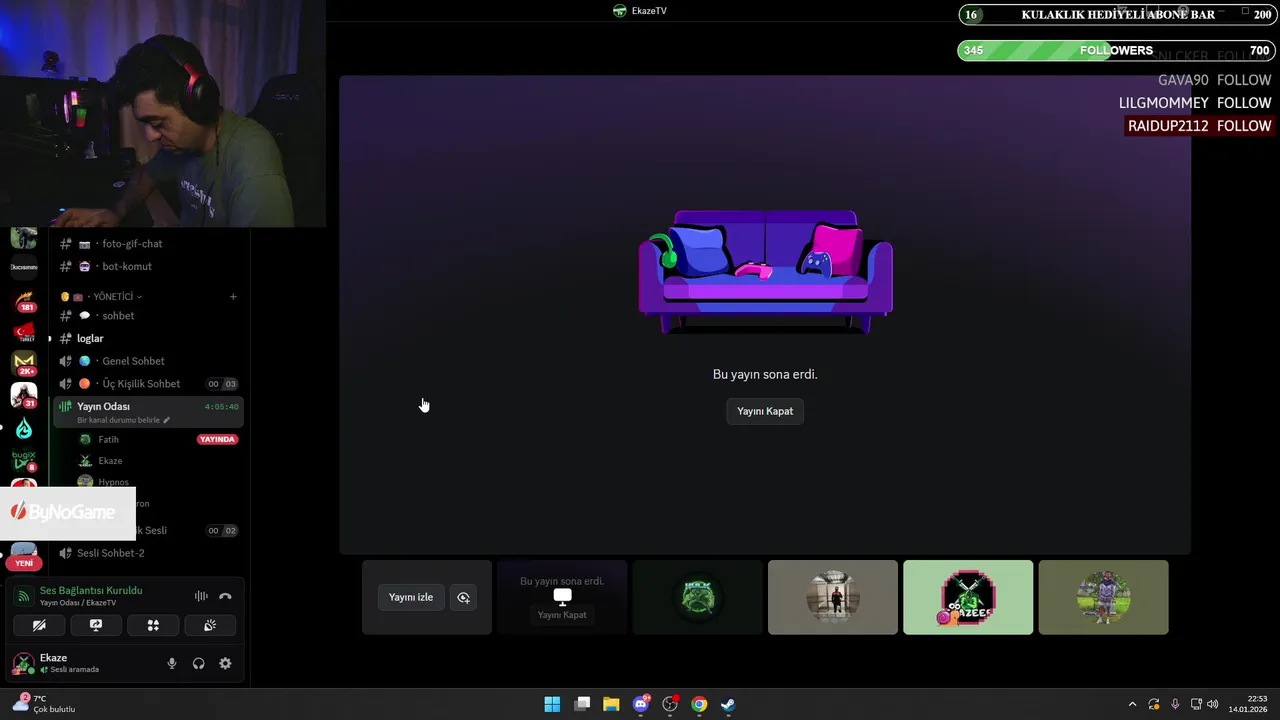Turn on the camera in the voice panel
1280x720 pixels.
[x=39, y=625]
